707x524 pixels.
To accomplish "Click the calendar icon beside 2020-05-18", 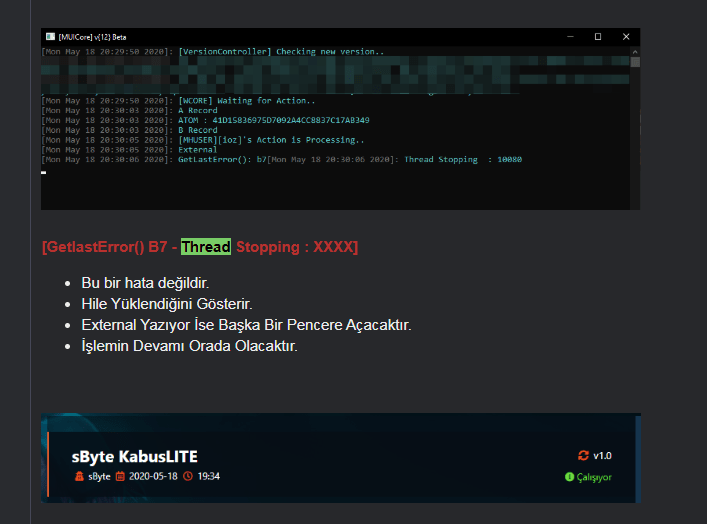I will point(120,476).
